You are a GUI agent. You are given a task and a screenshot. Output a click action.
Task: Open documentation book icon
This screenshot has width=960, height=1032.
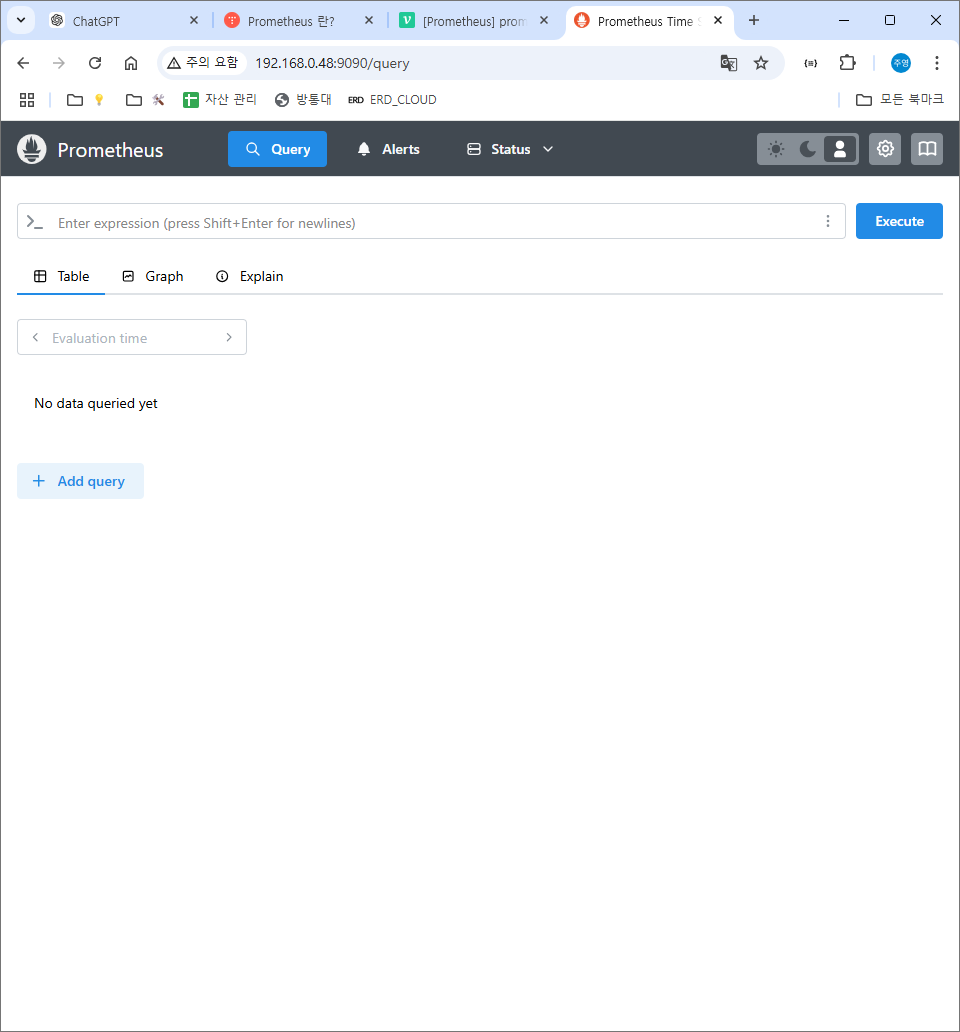tap(927, 149)
